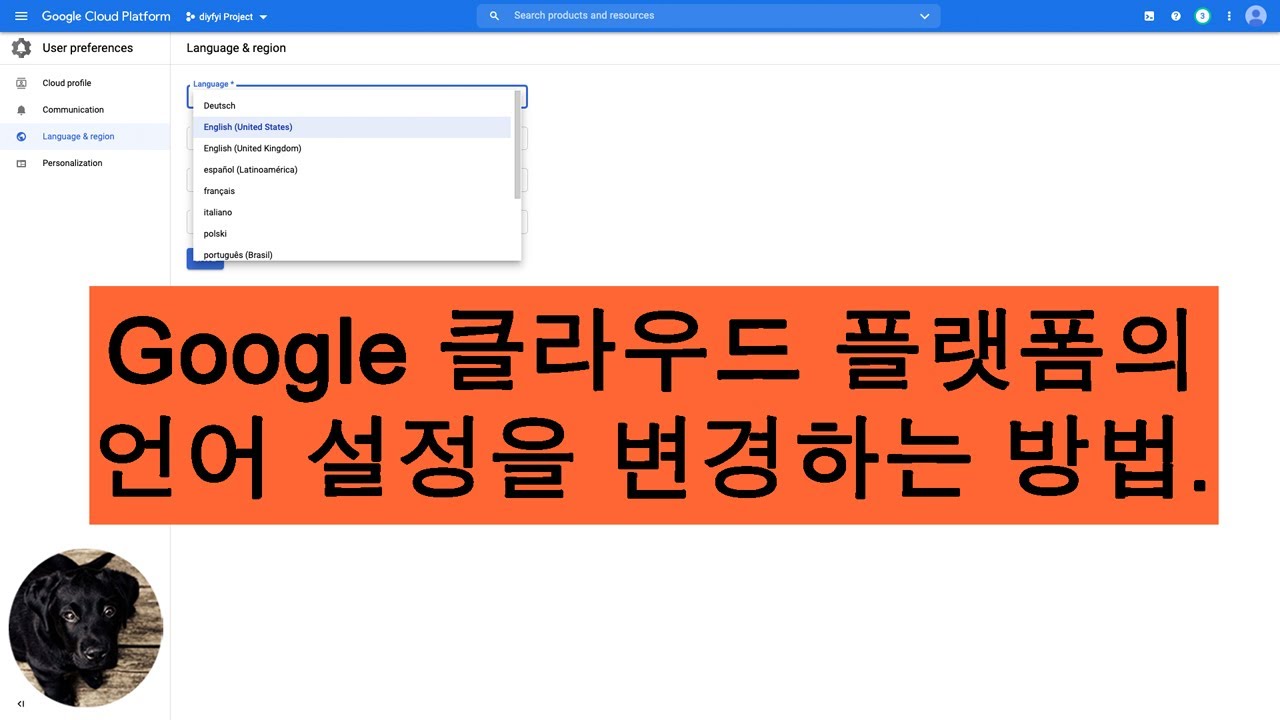Screen dimensions: 1280x720
Task: Choose Deutsch from the language list
Action: pyautogui.click(x=220, y=106)
